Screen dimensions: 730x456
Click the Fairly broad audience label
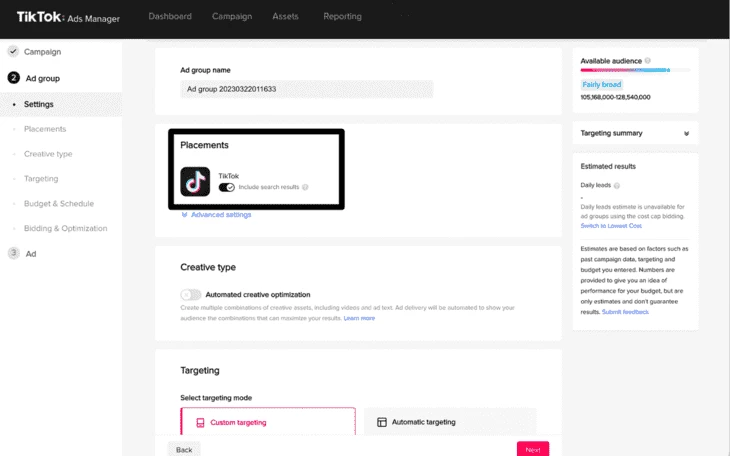pyautogui.click(x=602, y=84)
